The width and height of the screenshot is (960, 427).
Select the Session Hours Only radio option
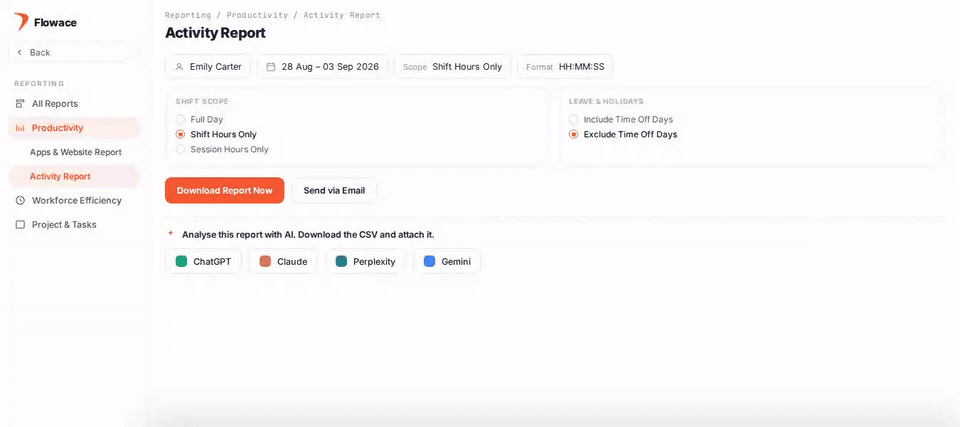180,149
